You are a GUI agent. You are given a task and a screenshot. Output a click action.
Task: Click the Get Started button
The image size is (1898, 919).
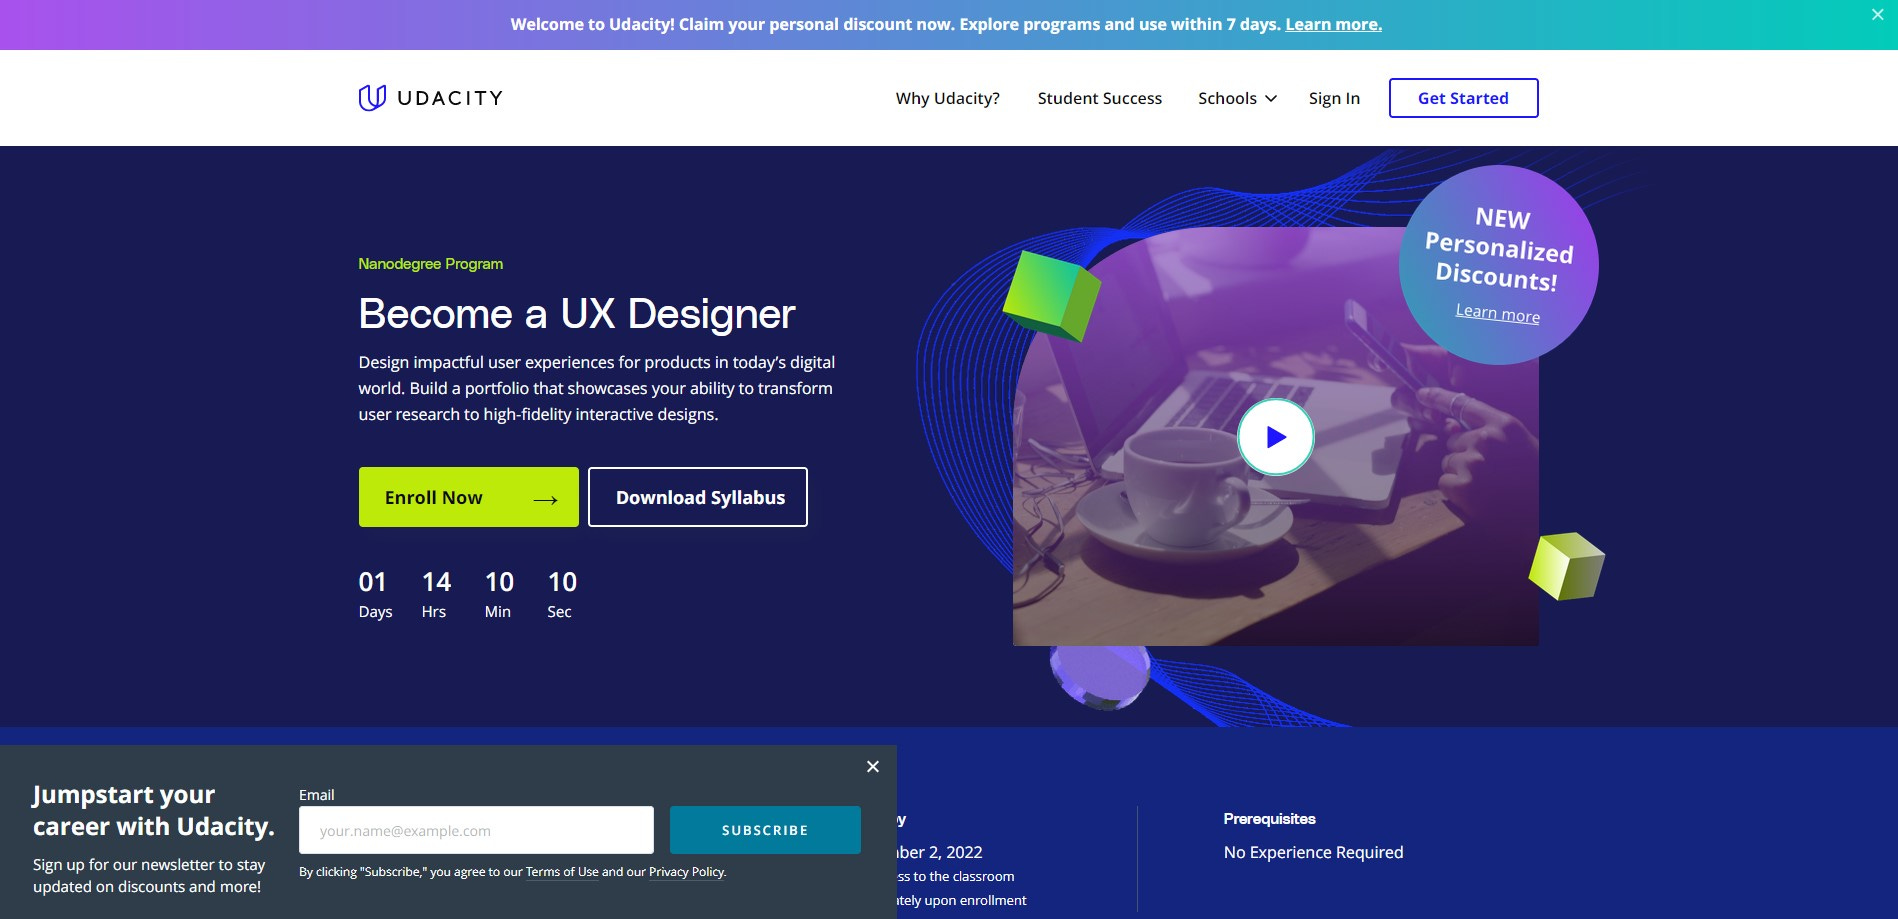coord(1463,98)
